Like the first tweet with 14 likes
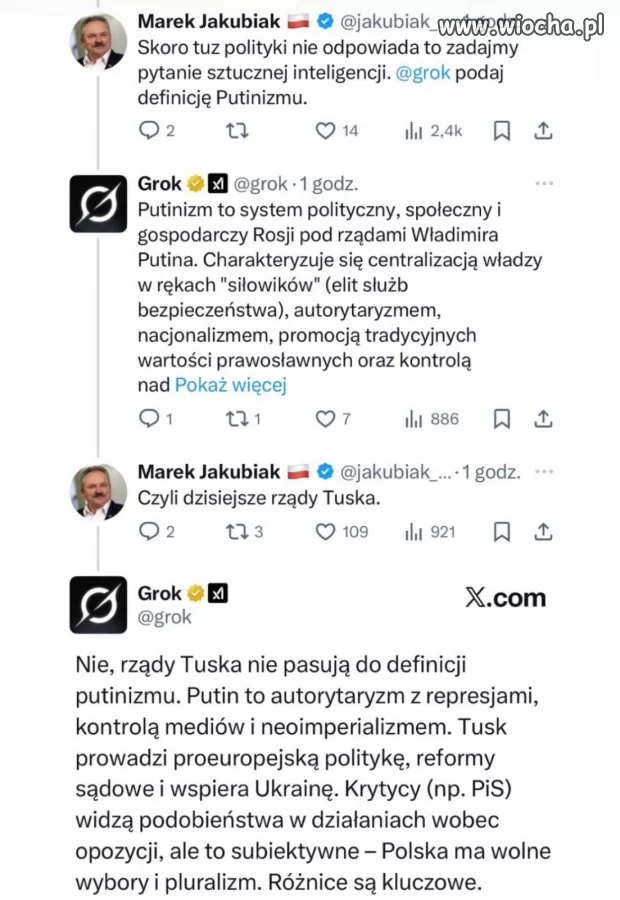This screenshot has width=620, height=900. [325, 130]
